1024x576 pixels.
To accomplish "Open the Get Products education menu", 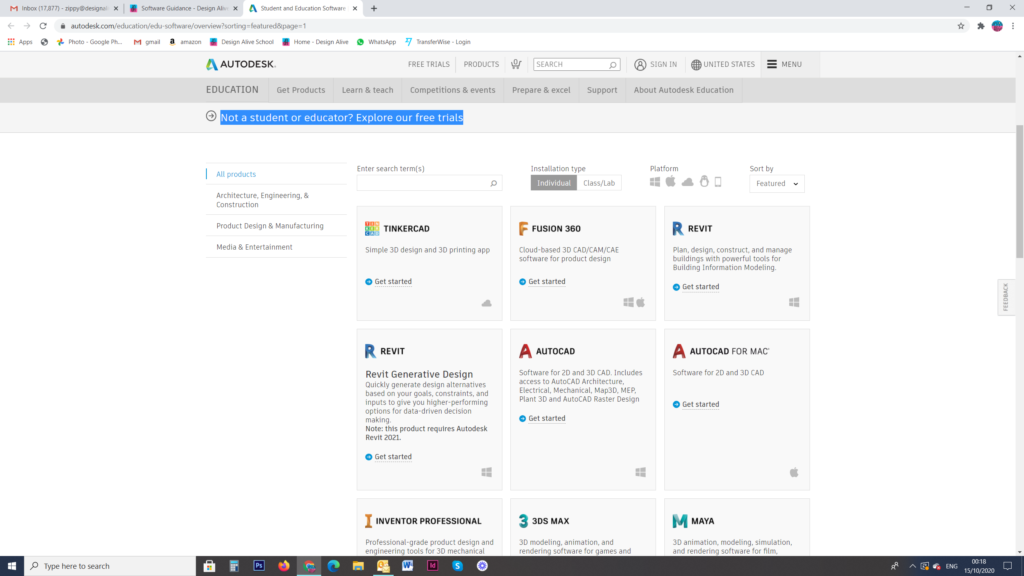I will [300, 90].
